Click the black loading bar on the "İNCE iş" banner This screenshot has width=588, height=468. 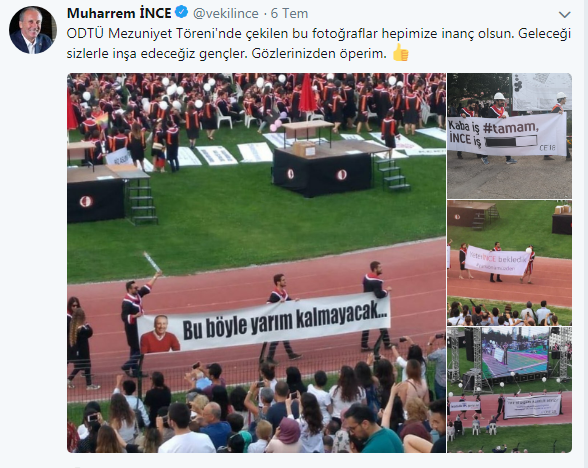(x=510, y=141)
